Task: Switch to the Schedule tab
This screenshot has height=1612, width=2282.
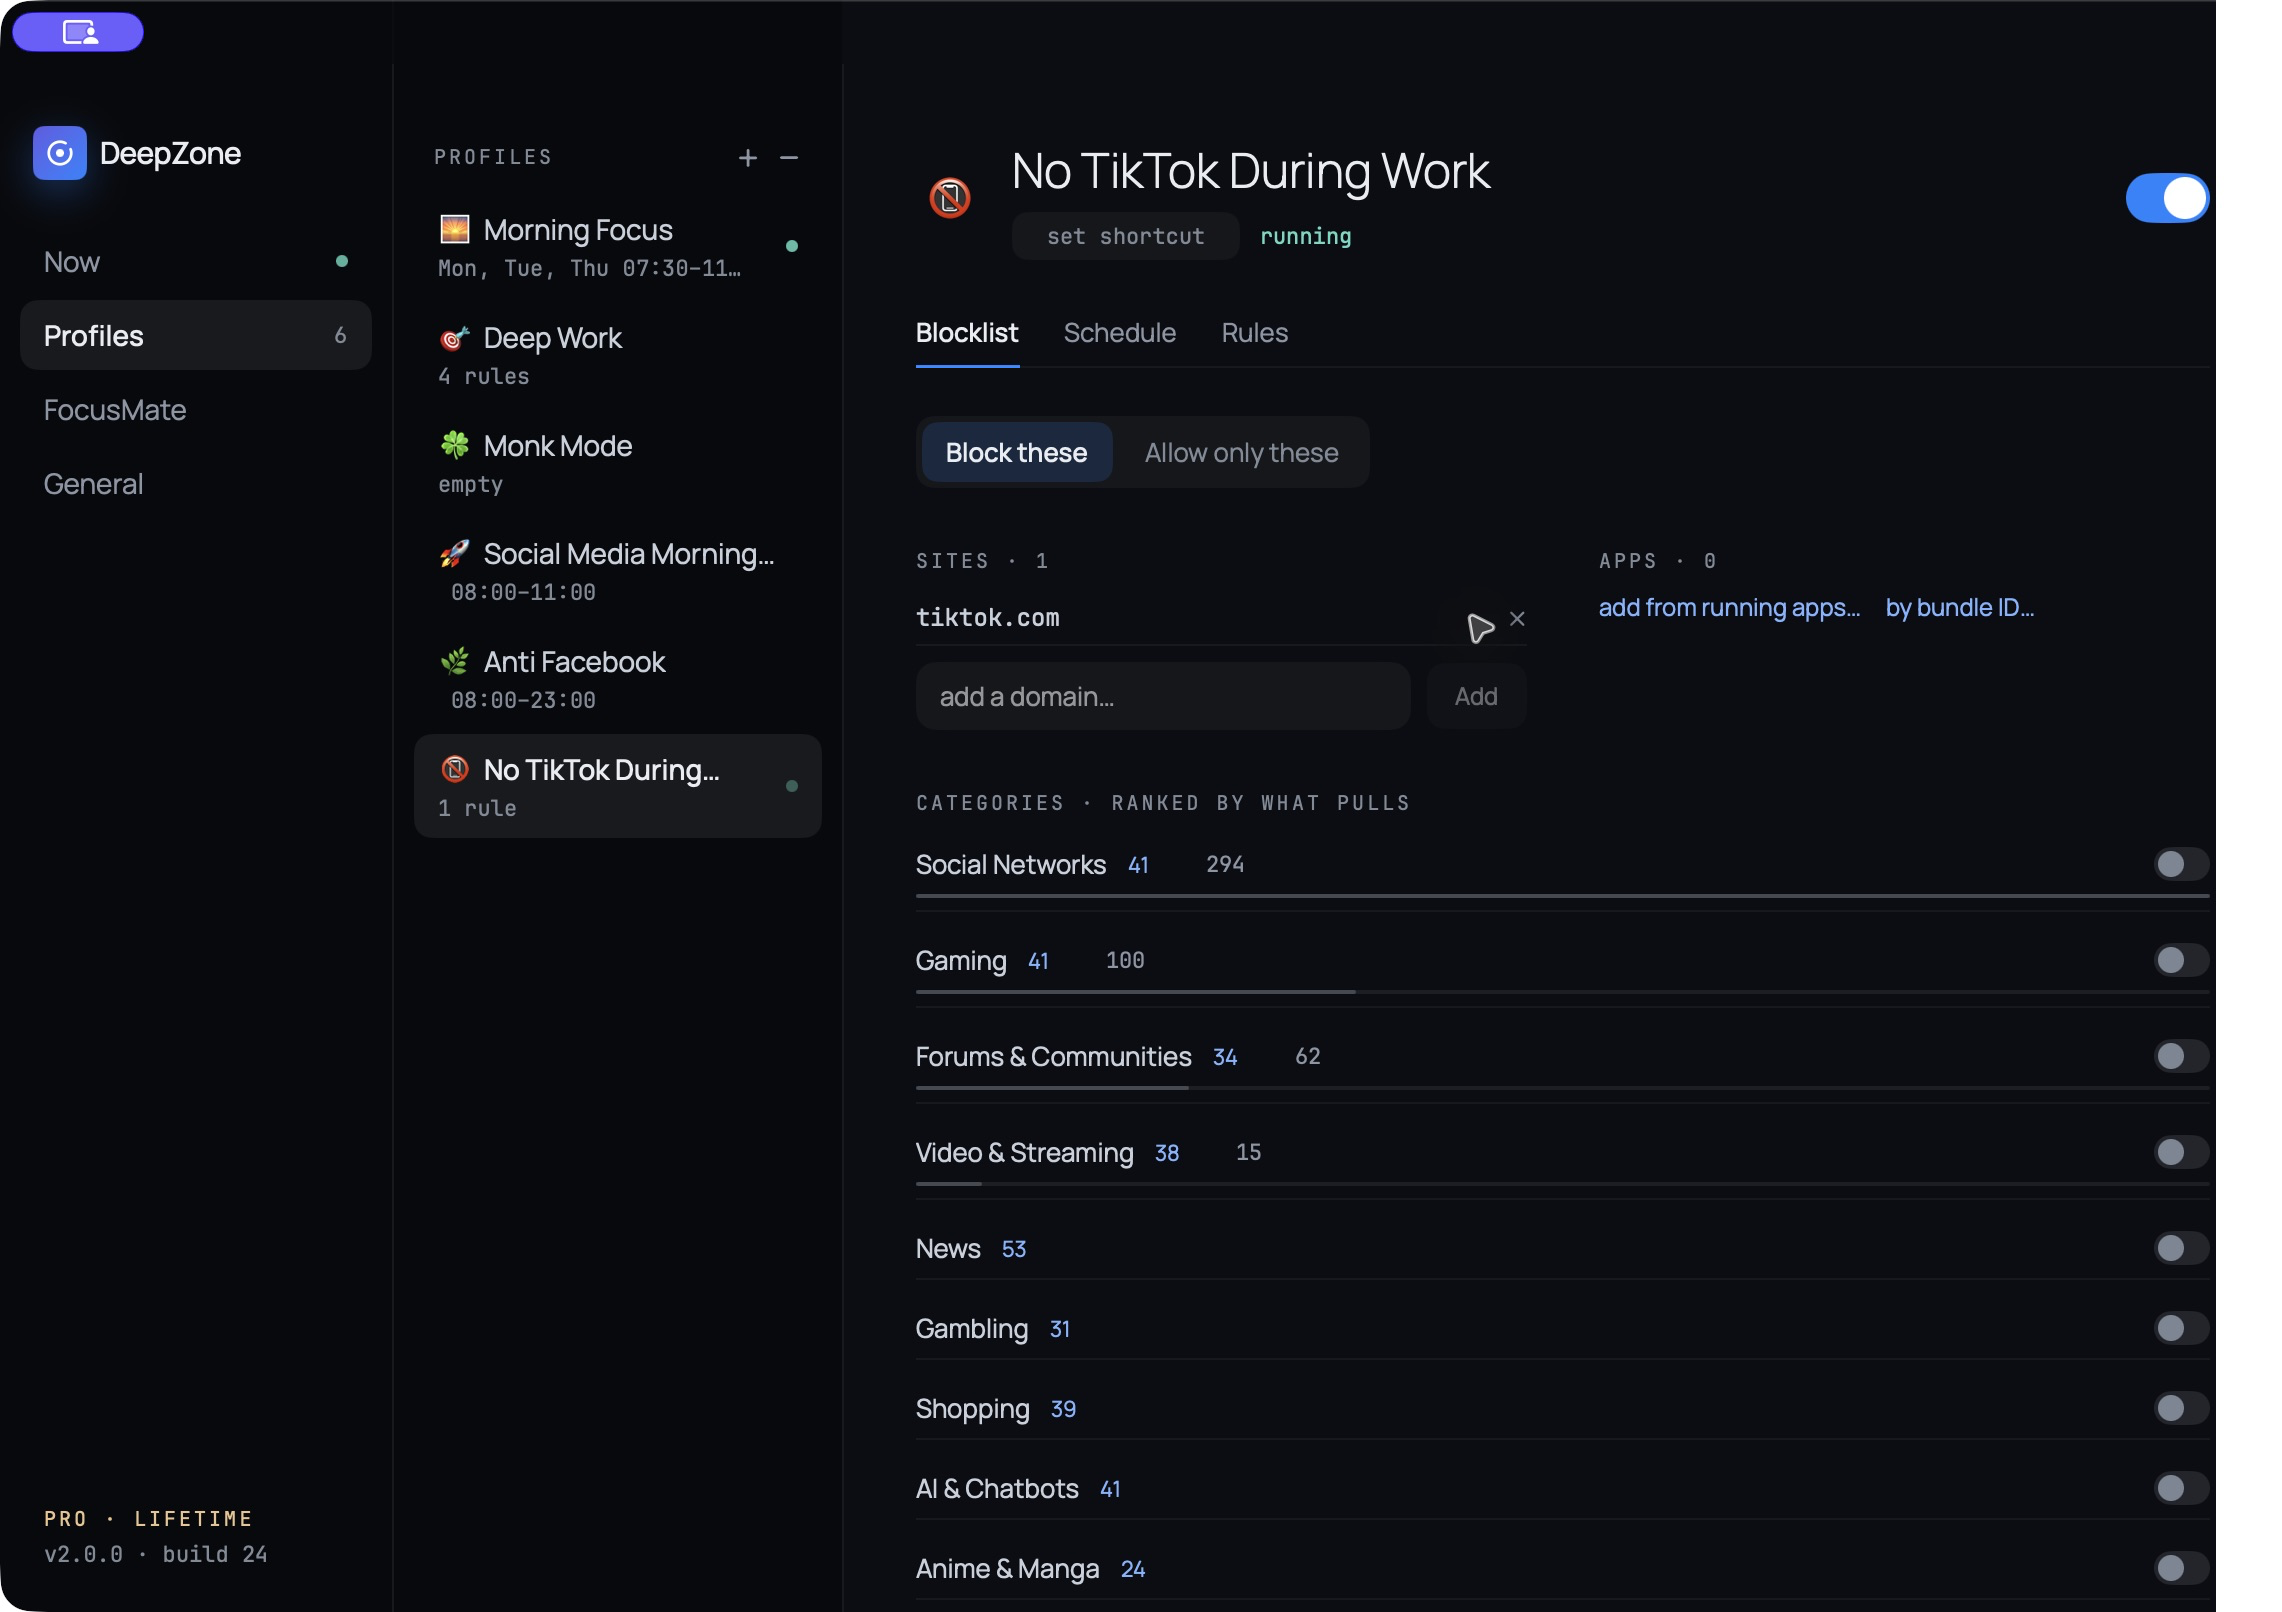Action: tap(1119, 333)
